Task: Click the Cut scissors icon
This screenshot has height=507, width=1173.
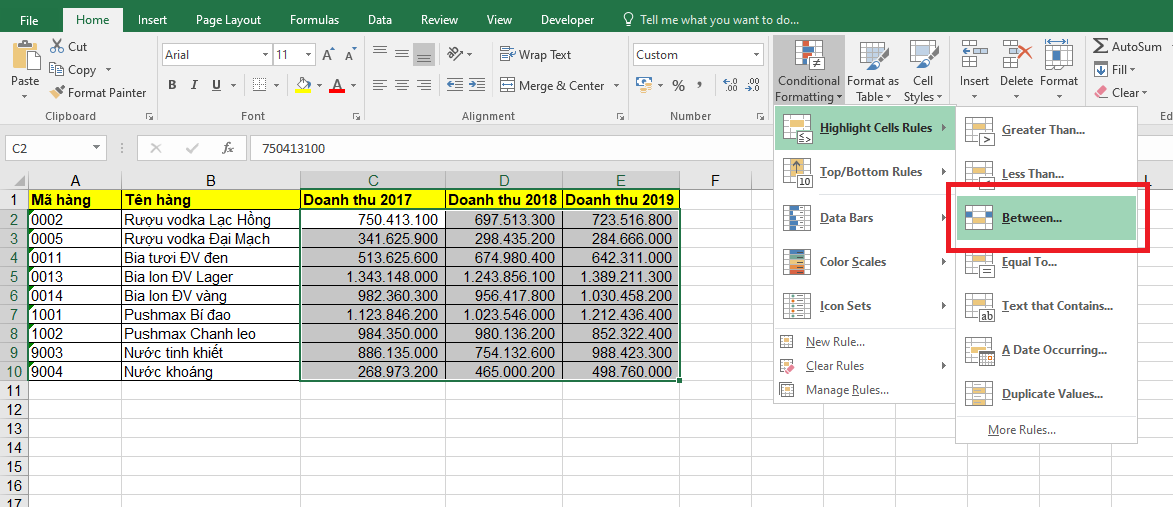Action: pyautogui.click(x=56, y=47)
